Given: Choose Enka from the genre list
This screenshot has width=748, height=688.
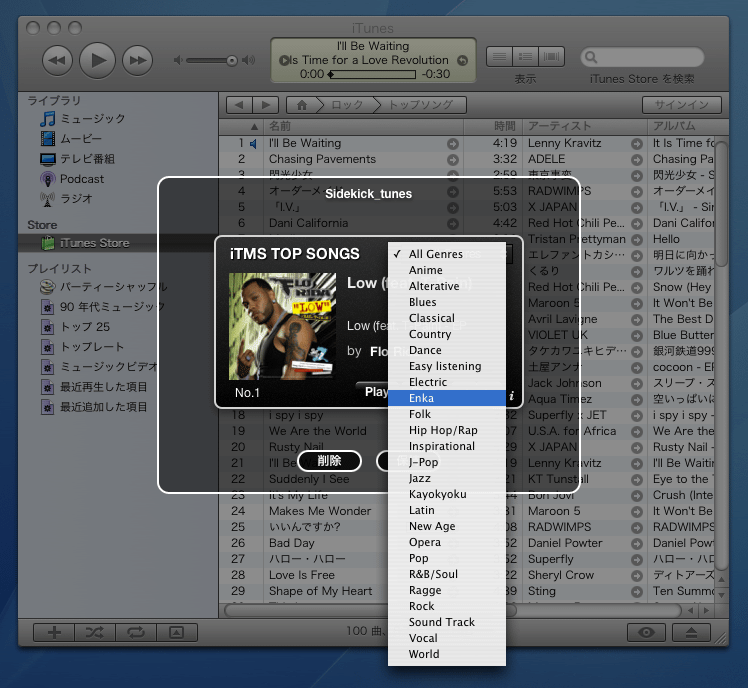Looking at the screenshot, I should click(x=421, y=398).
